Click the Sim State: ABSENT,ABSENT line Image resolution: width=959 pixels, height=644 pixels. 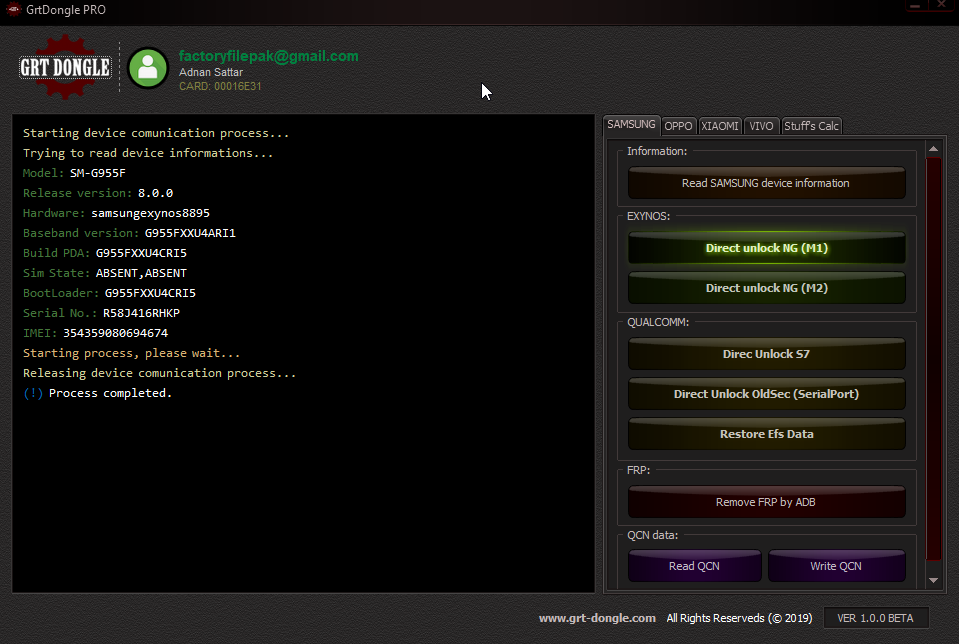click(105, 273)
